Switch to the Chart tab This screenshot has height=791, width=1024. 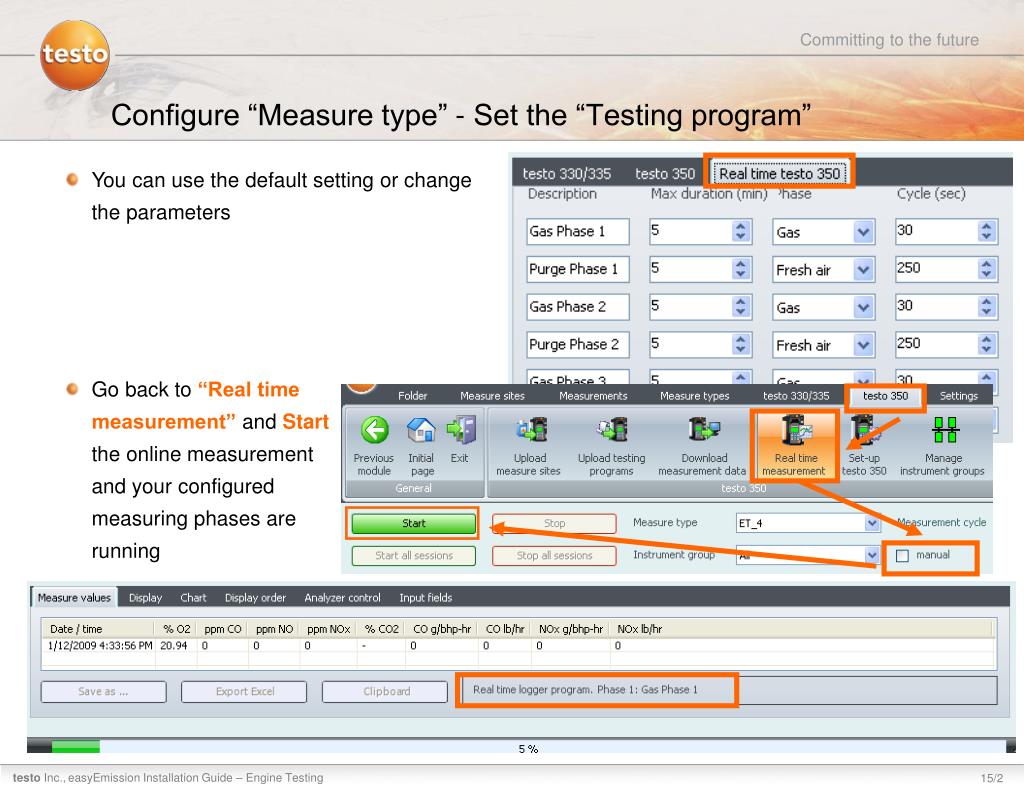(193, 598)
